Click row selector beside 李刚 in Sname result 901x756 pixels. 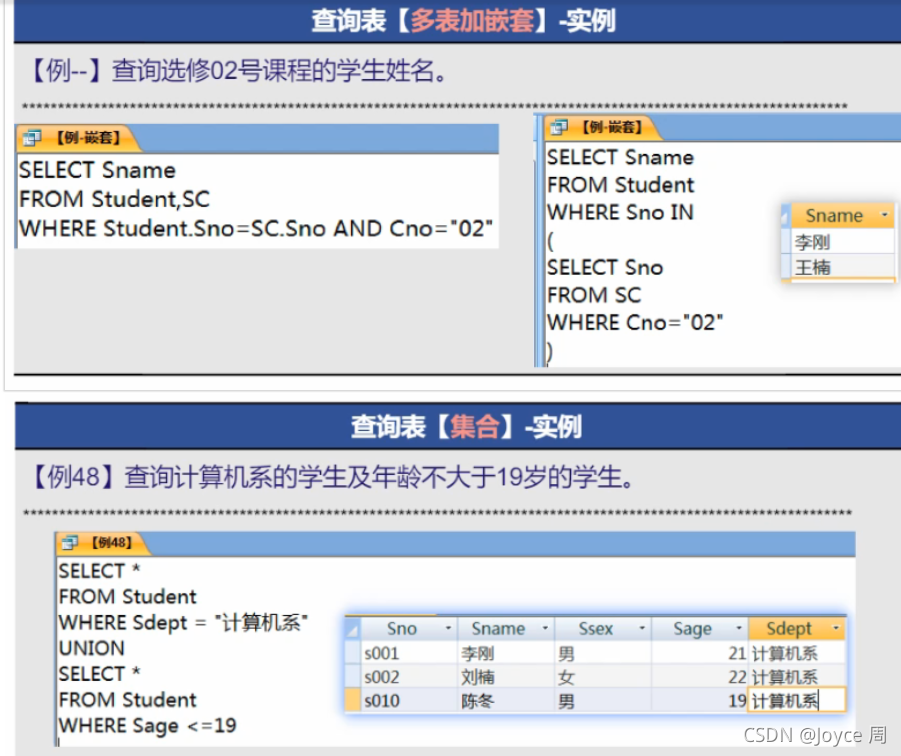point(786,242)
